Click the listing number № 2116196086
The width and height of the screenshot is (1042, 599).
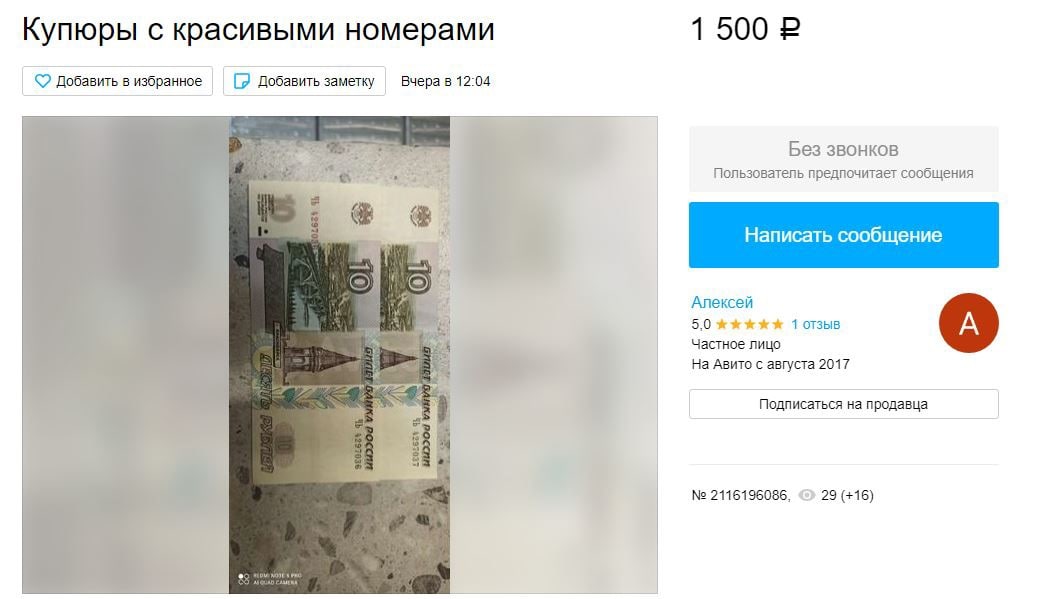(740, 495)
